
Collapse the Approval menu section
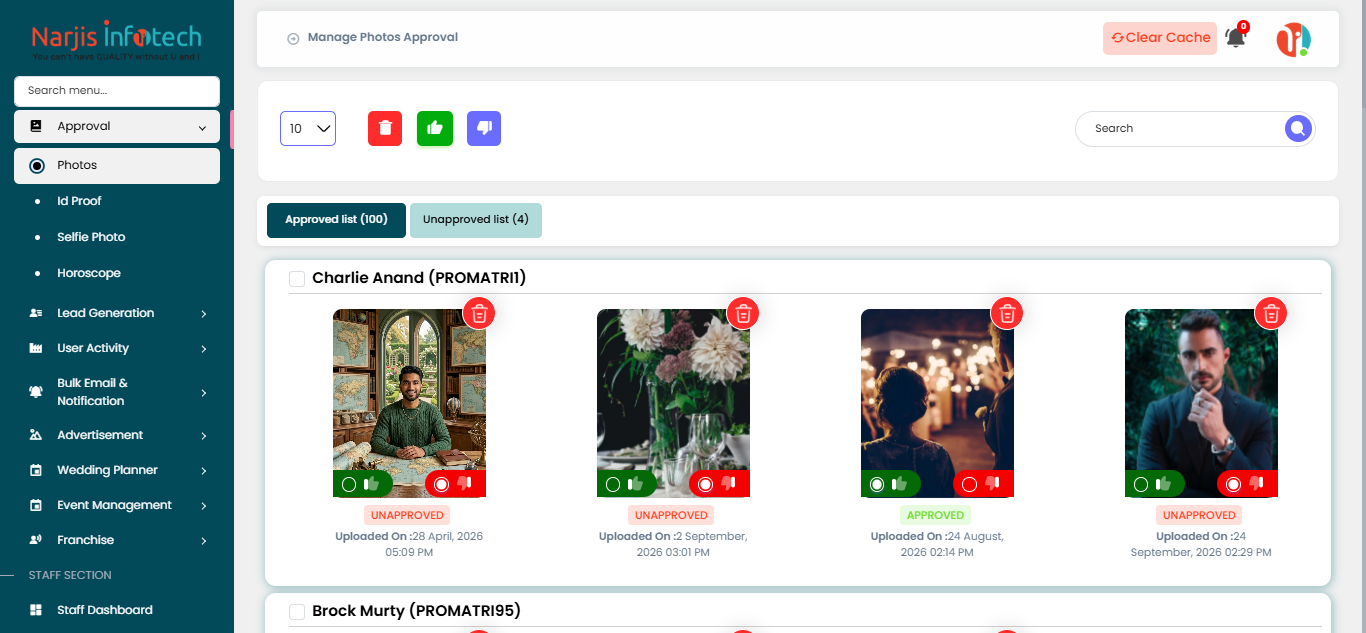coord(117,127)
